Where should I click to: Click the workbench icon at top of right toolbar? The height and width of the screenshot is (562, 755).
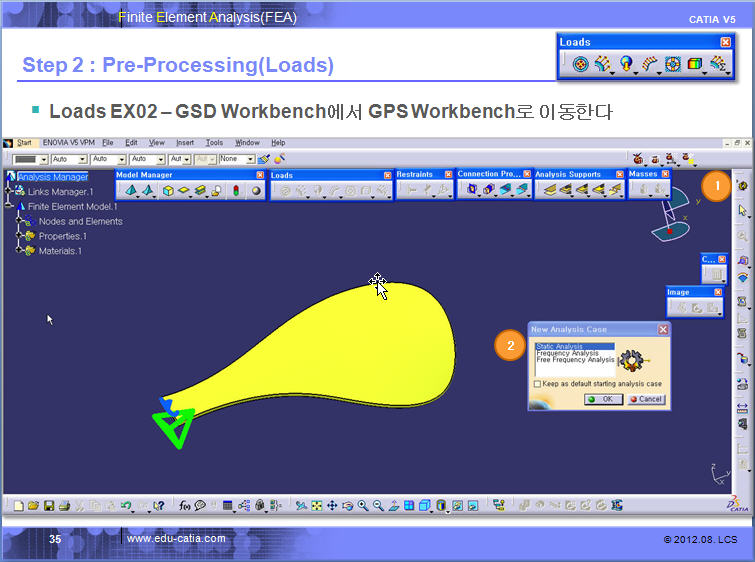pos(742,187)
